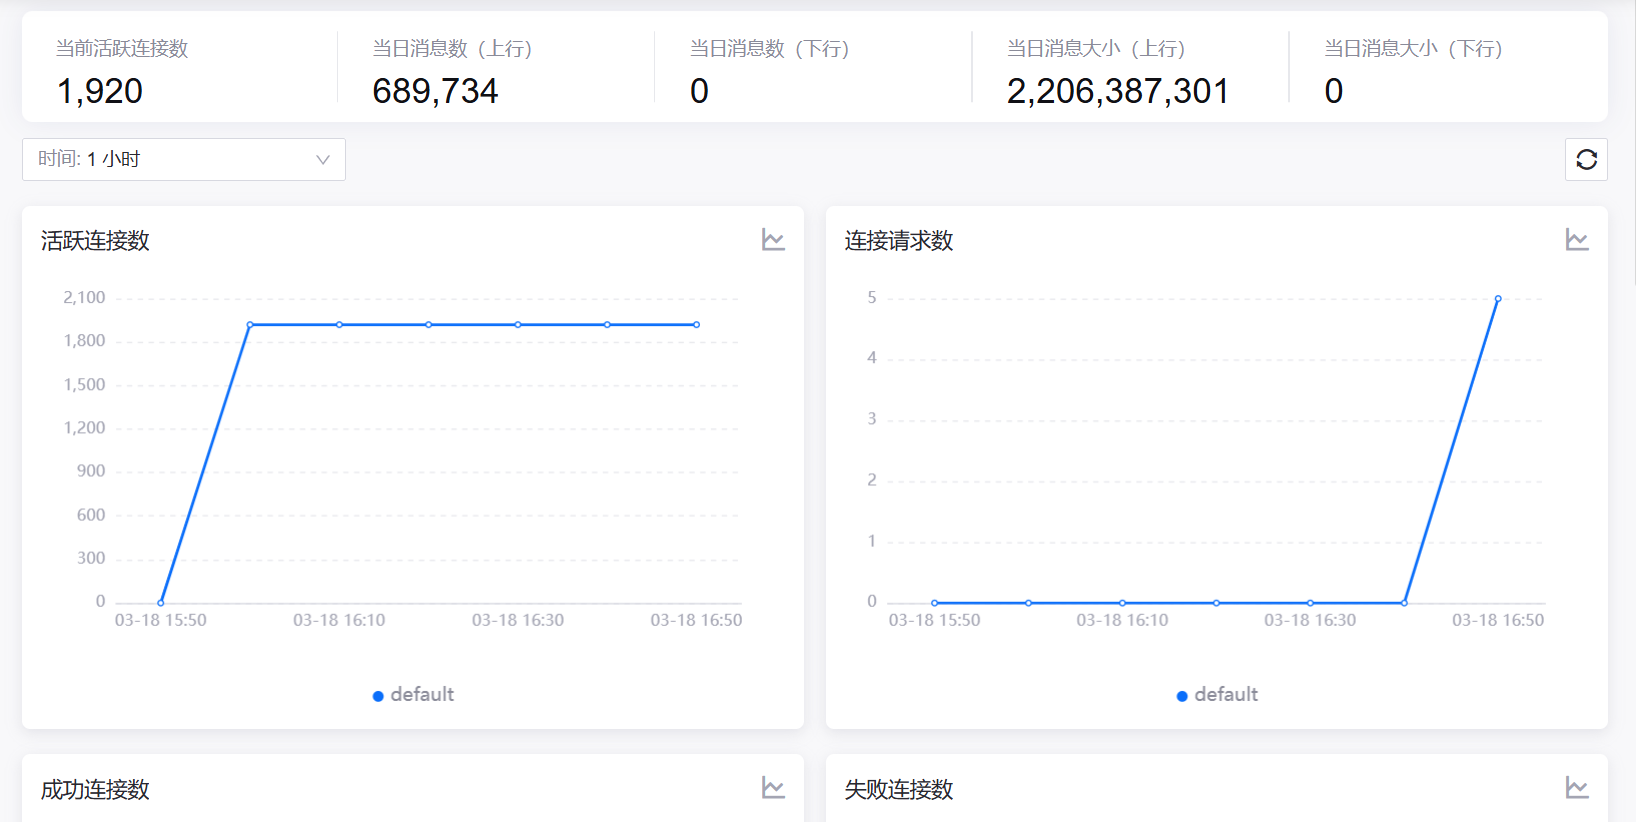The height and width of the screenshot is (822, 1636).
Task: Click chart icon in 连接请求数 panel
Action: (x=1577, y=240)
